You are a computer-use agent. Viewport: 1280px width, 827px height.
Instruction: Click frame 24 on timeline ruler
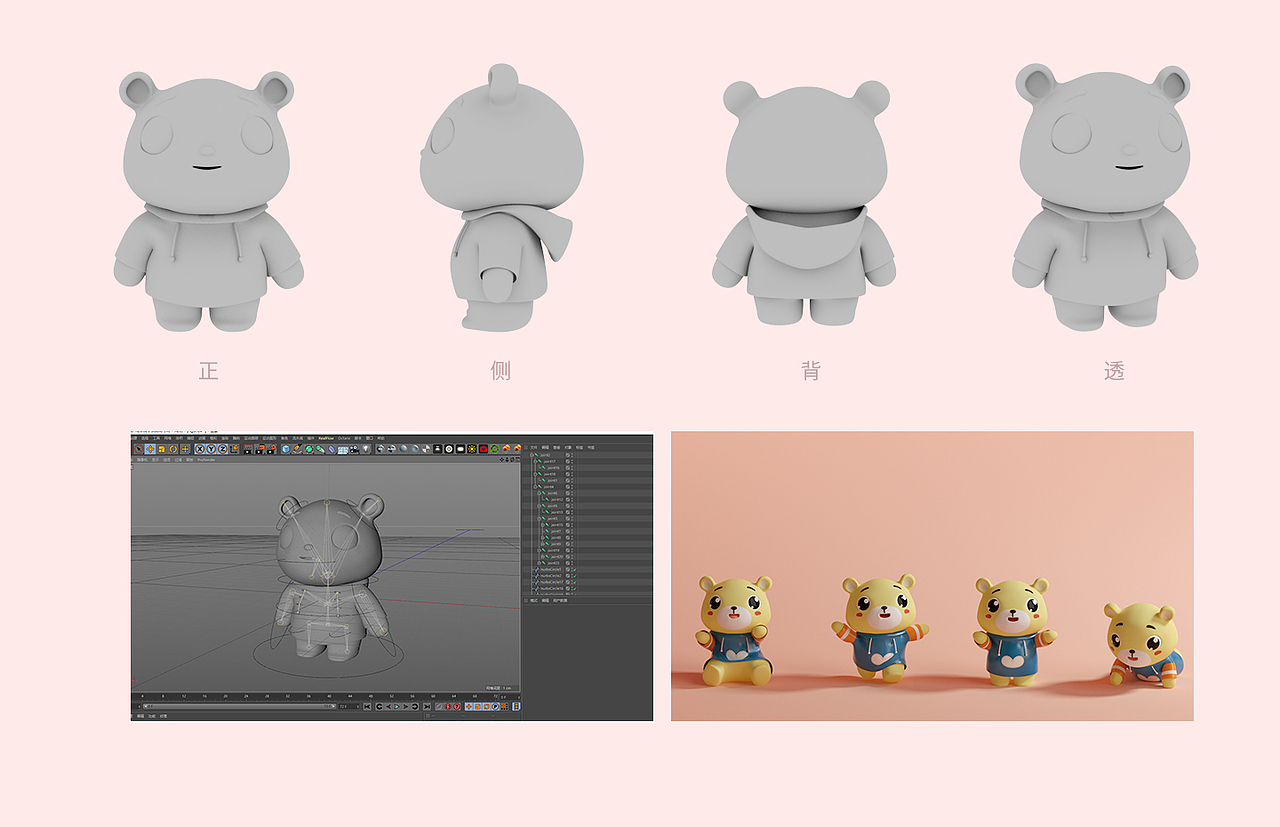click(x=247, y=695)
